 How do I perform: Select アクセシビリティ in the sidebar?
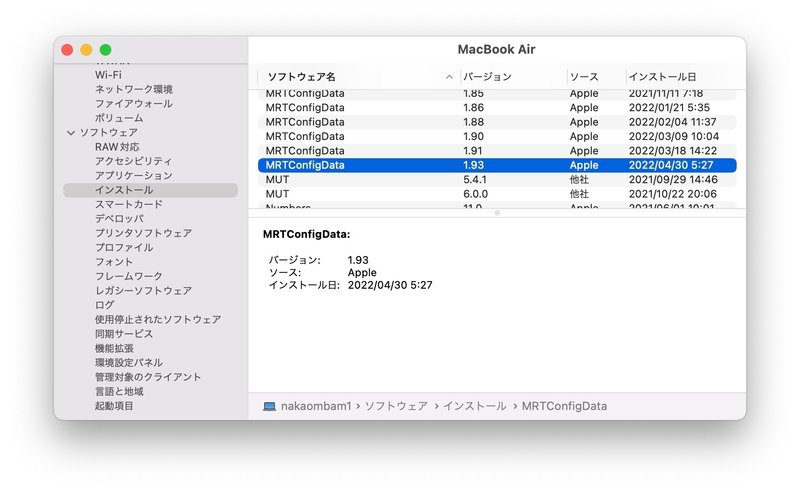click(134, 161)
